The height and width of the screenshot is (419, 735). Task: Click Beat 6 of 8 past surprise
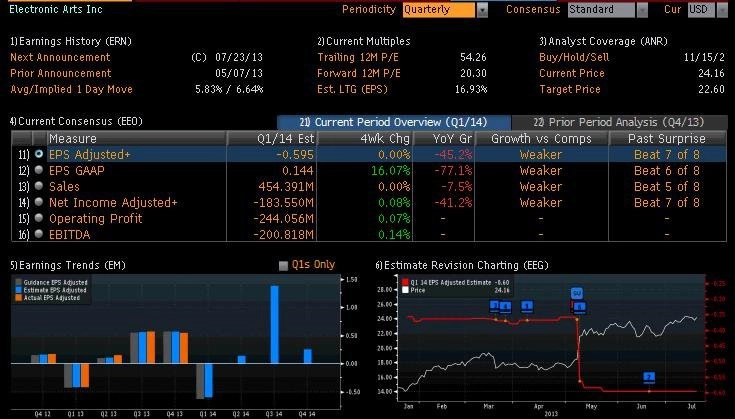pyautogui.click(x=667, y=171)
